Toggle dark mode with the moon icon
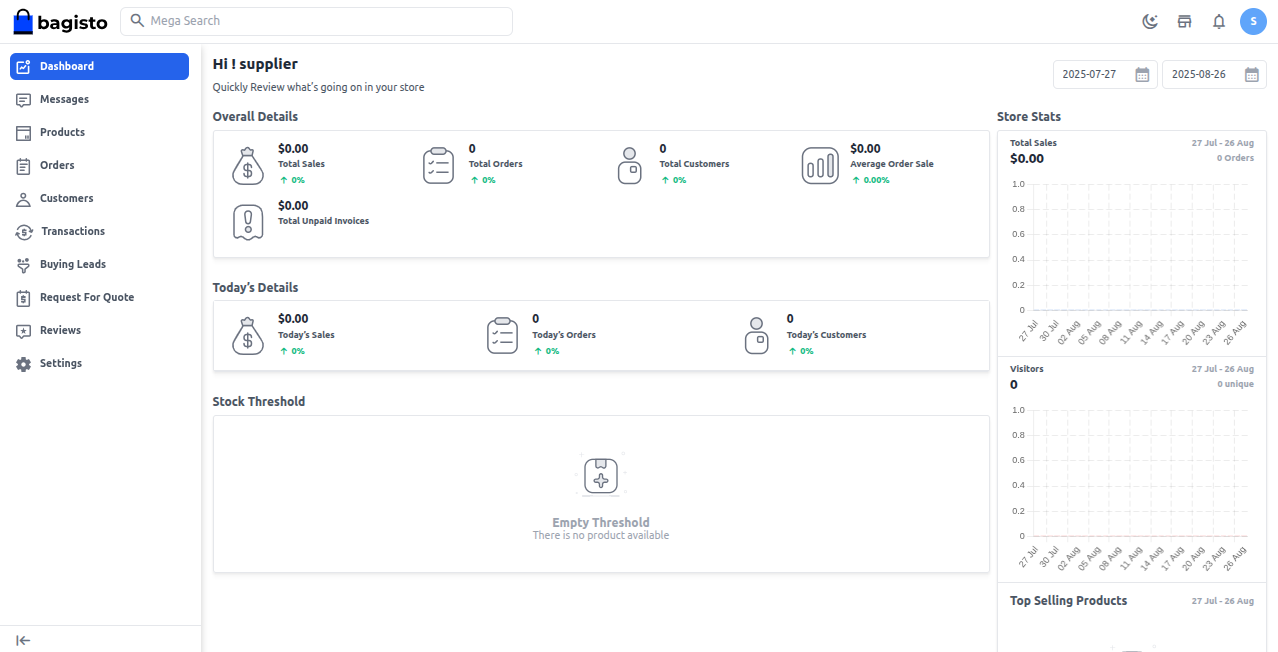 coord(1149,21)
